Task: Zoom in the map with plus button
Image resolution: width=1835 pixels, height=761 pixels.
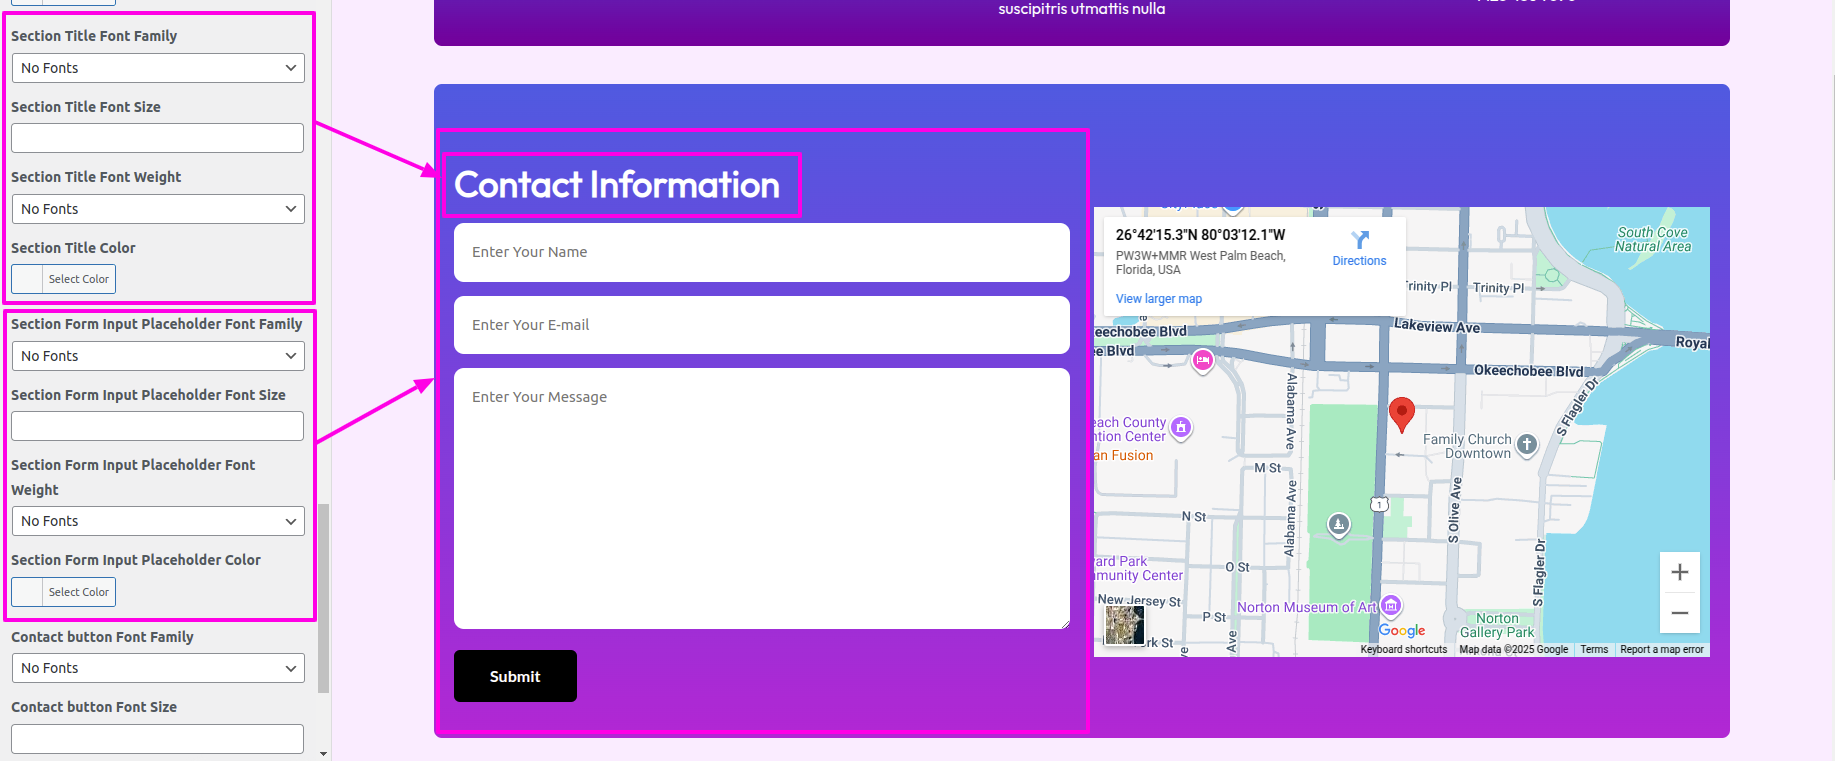Action: pos(1679,572)
